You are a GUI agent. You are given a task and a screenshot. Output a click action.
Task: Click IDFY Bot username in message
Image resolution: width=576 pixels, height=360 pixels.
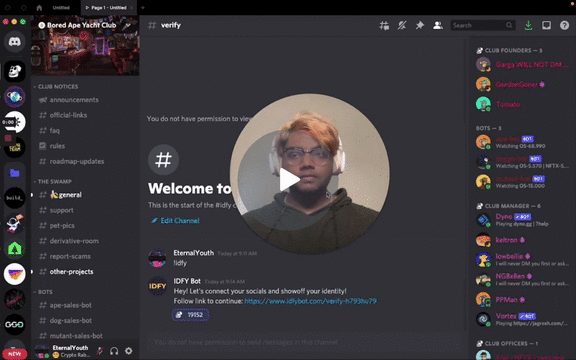tap(187, 281)
